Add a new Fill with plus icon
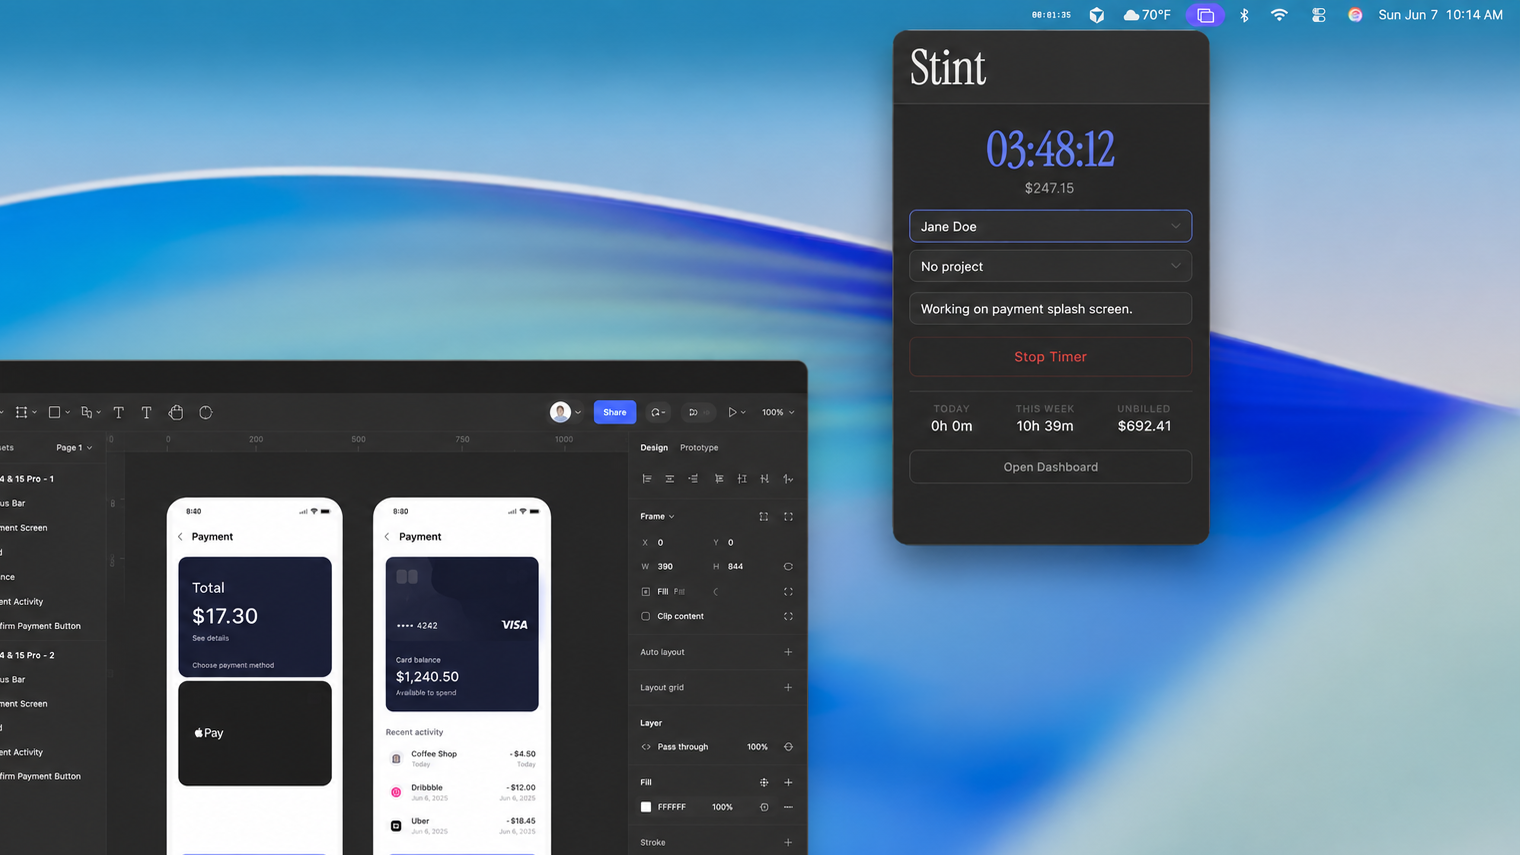Image resolution: width=1520 pixels, height=855 pixels. (x=788, y=782)
